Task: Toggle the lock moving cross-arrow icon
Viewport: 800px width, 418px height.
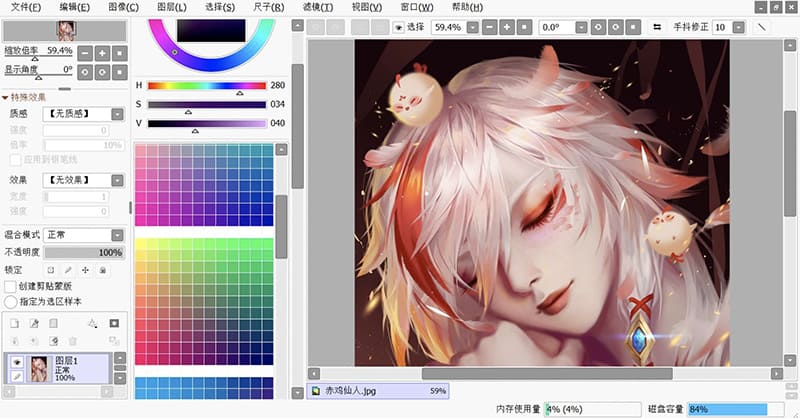Action: (x=85, y=270)
